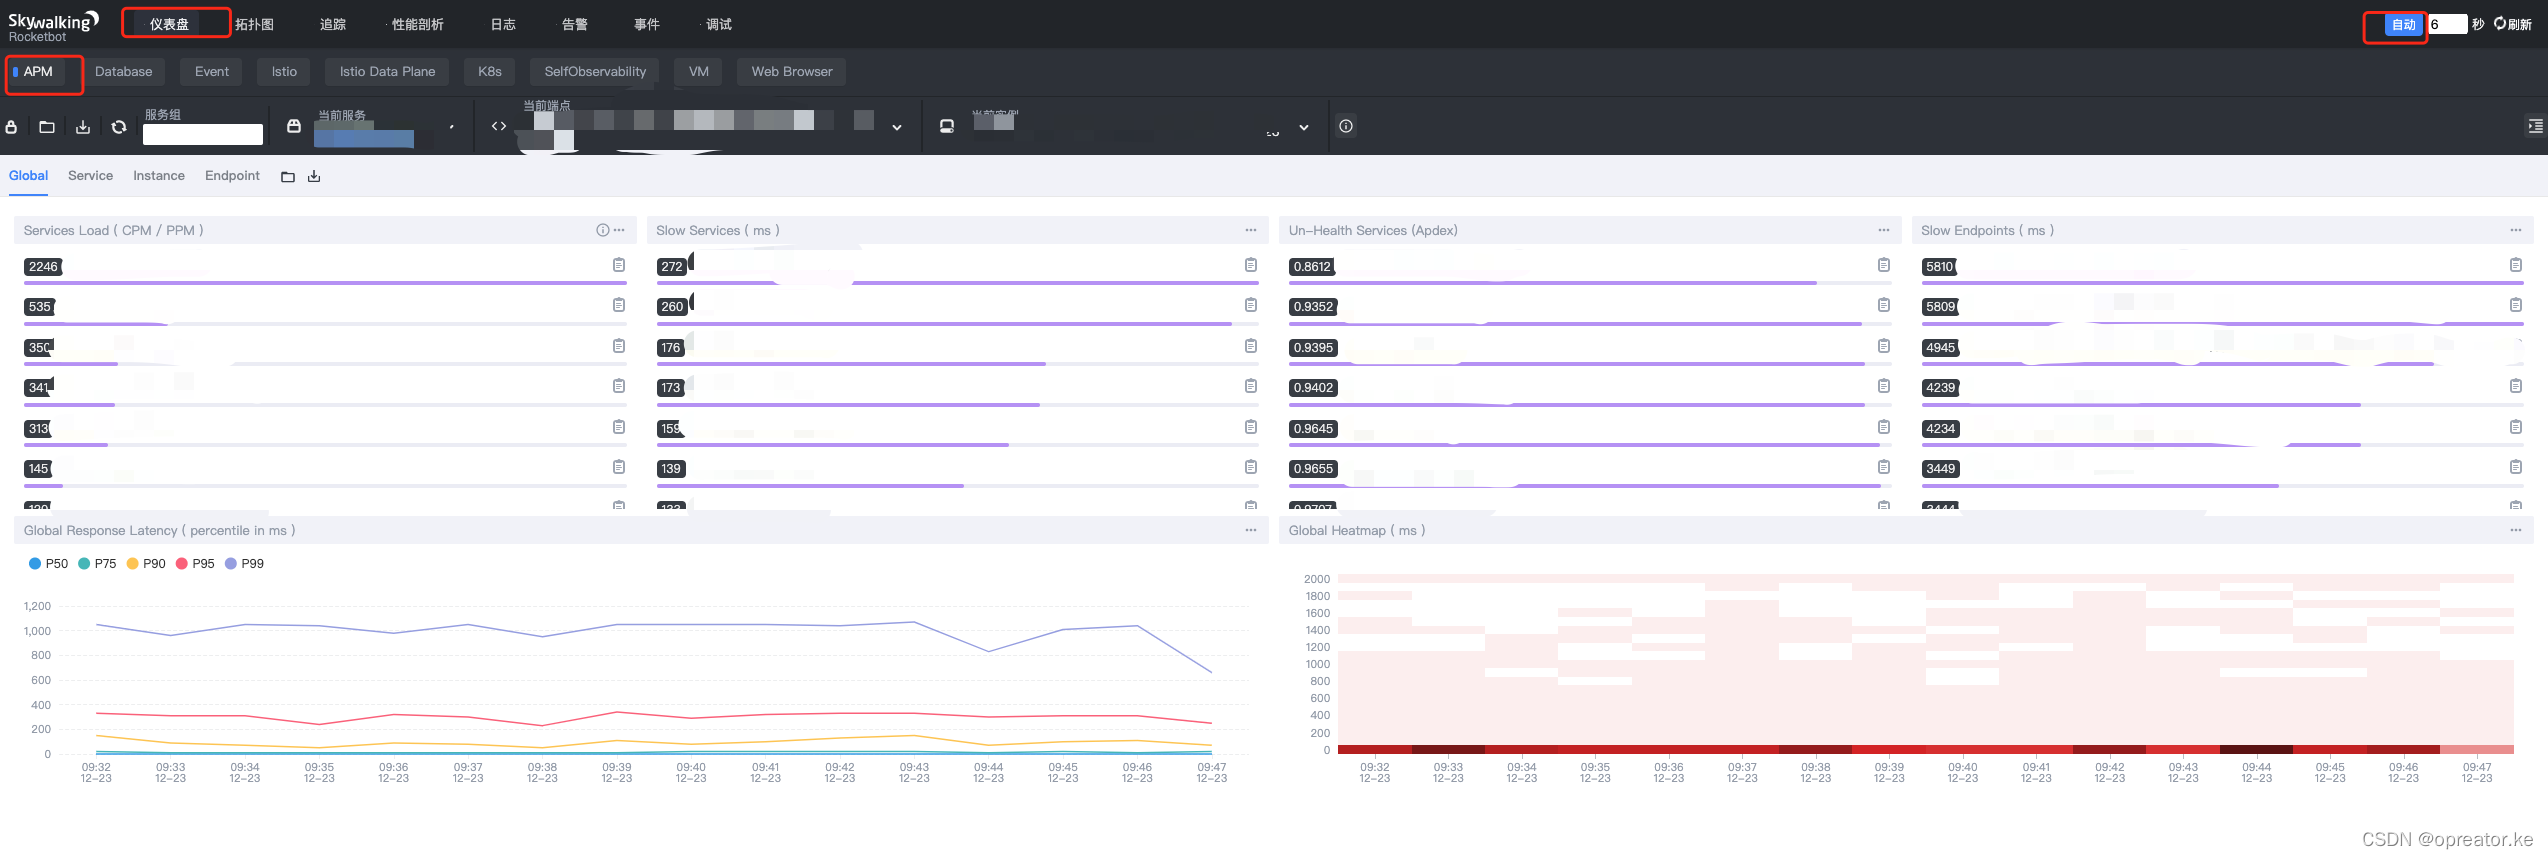Open the 追踪 trace menu
Viewport: 2548px width, 859px height.
click(x=332, y=24)
